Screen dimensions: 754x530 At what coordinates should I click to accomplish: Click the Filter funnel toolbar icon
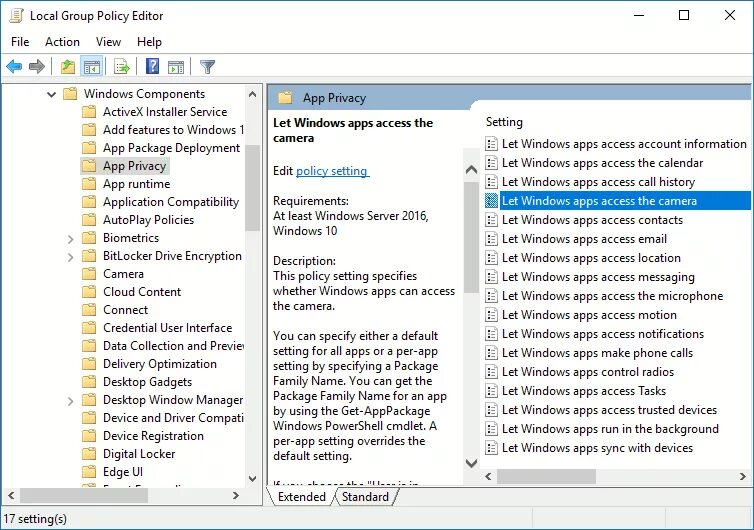[207, 66]
